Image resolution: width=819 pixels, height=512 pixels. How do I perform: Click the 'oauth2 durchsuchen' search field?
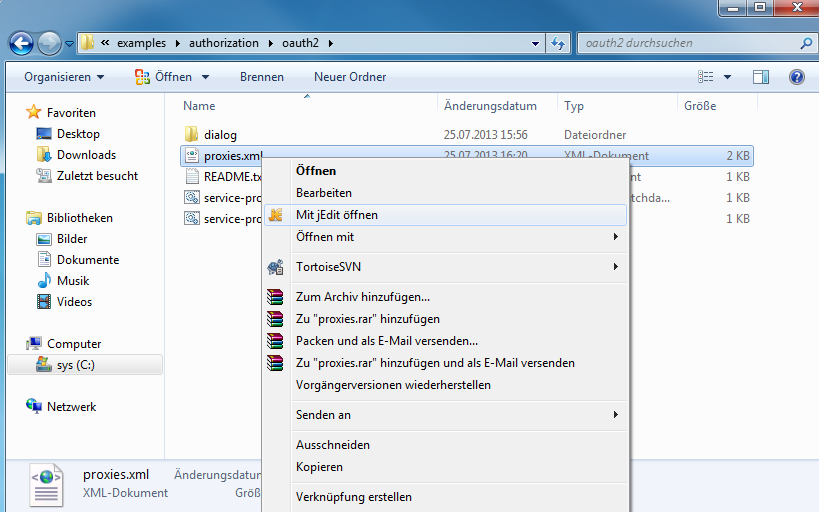pyautogui.click(x=688, y=43)
